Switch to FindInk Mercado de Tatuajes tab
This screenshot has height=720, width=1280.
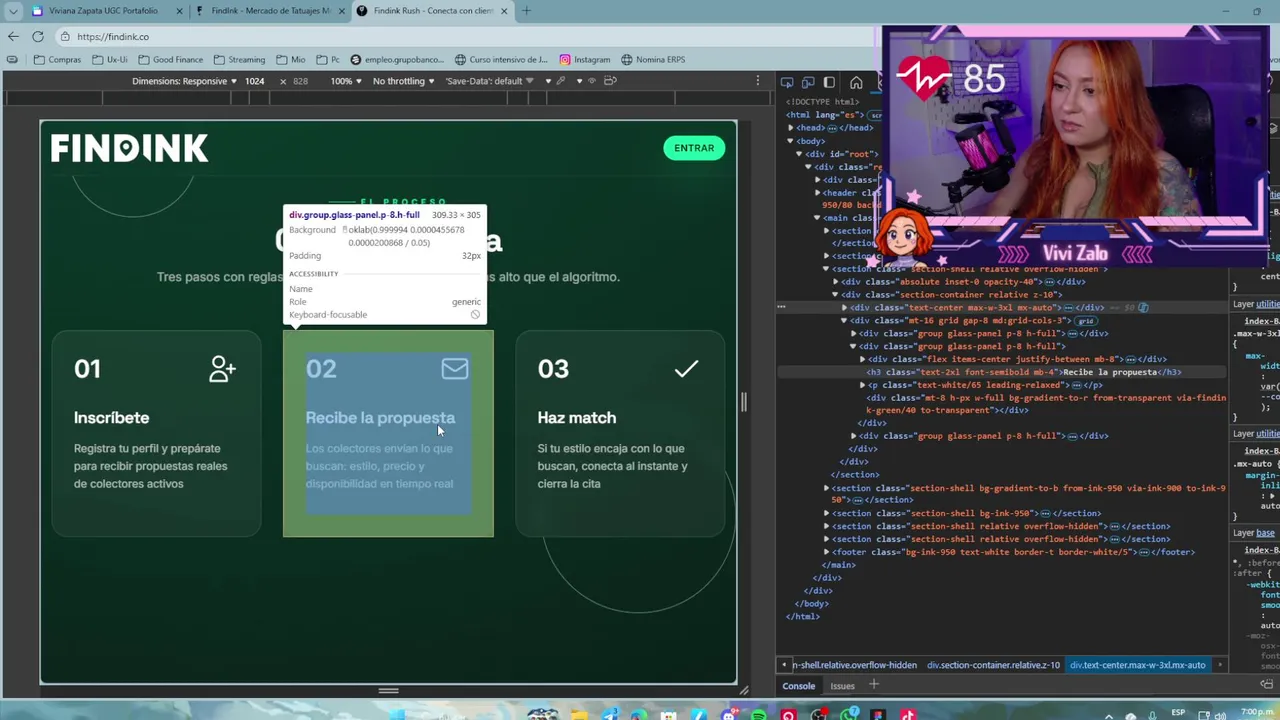(x=270, y=11)
